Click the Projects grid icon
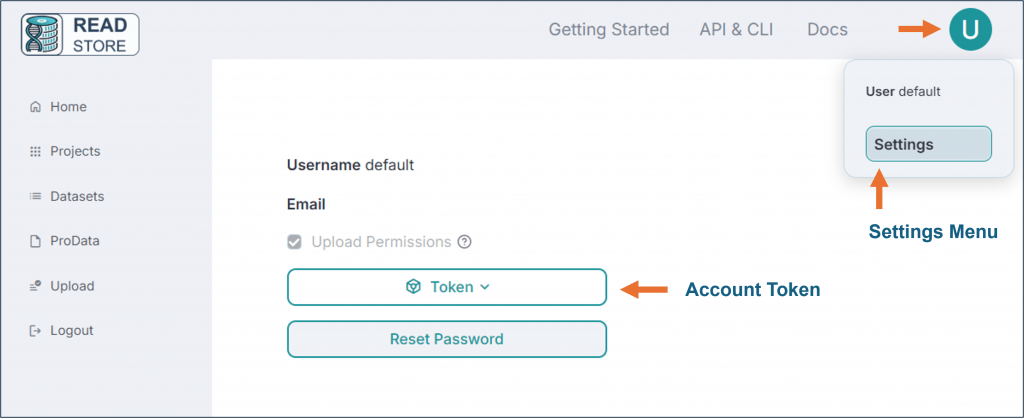The height and width of the screenshot is (418, 1024). [x=35, y=152]
